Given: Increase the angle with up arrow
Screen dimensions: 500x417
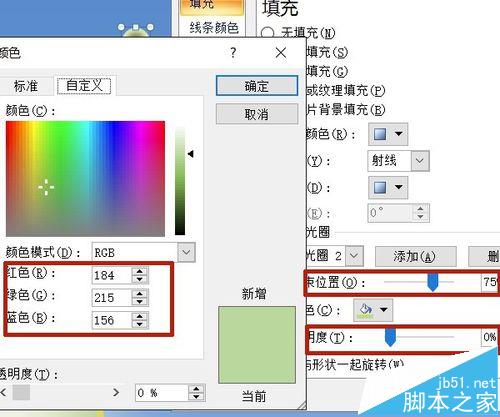Looking at the screenshot, I should point(420,209).
